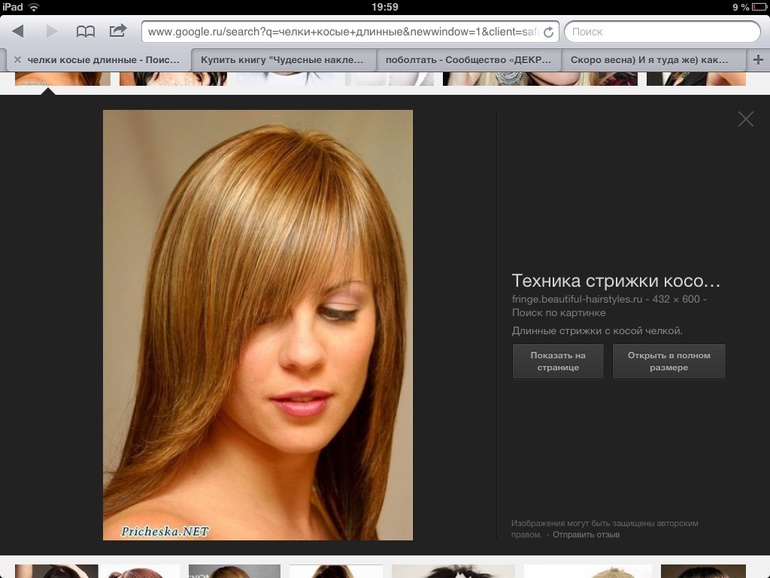Click the 'Отправить отзыв' link
The height and width of the screenshot is (578, 770).
click(x=587, y=535)
